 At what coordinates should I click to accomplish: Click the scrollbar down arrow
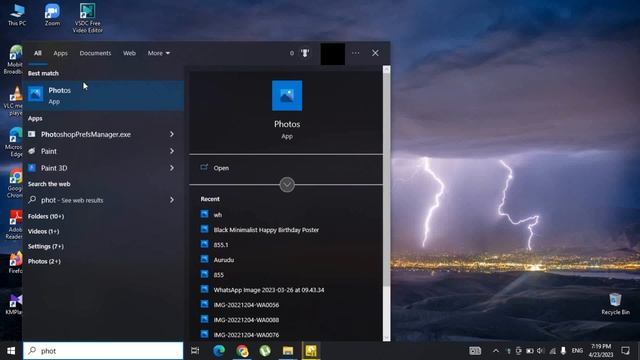[x=387, y=338]
